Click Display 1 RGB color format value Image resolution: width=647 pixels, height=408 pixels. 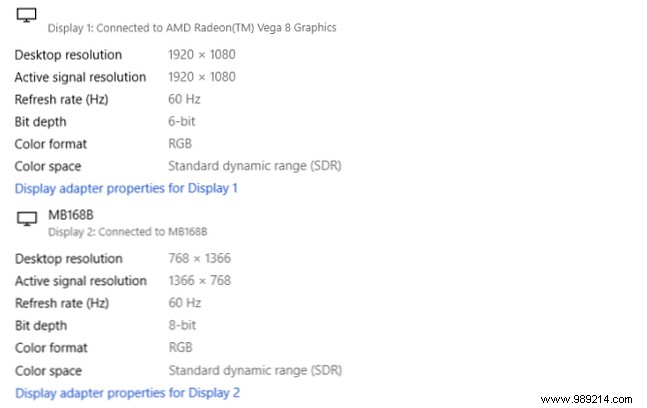click(180, 144)
